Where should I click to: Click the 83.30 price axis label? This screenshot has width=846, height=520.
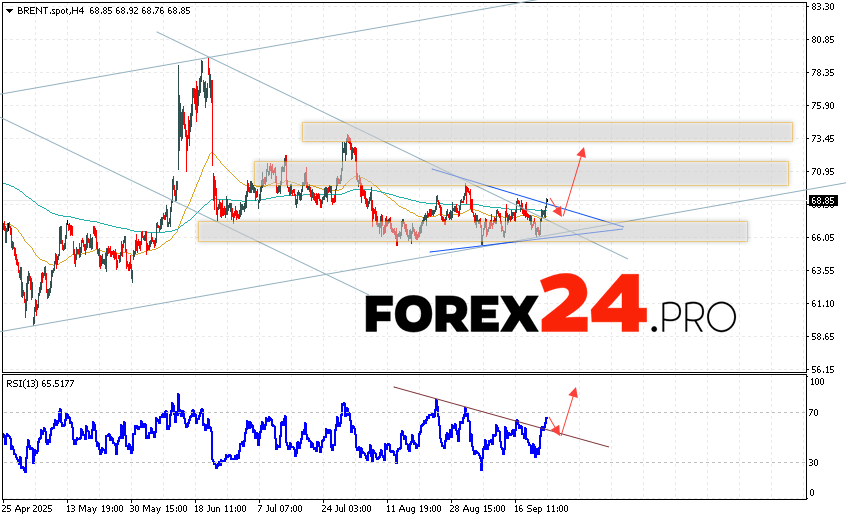point(822,7)
